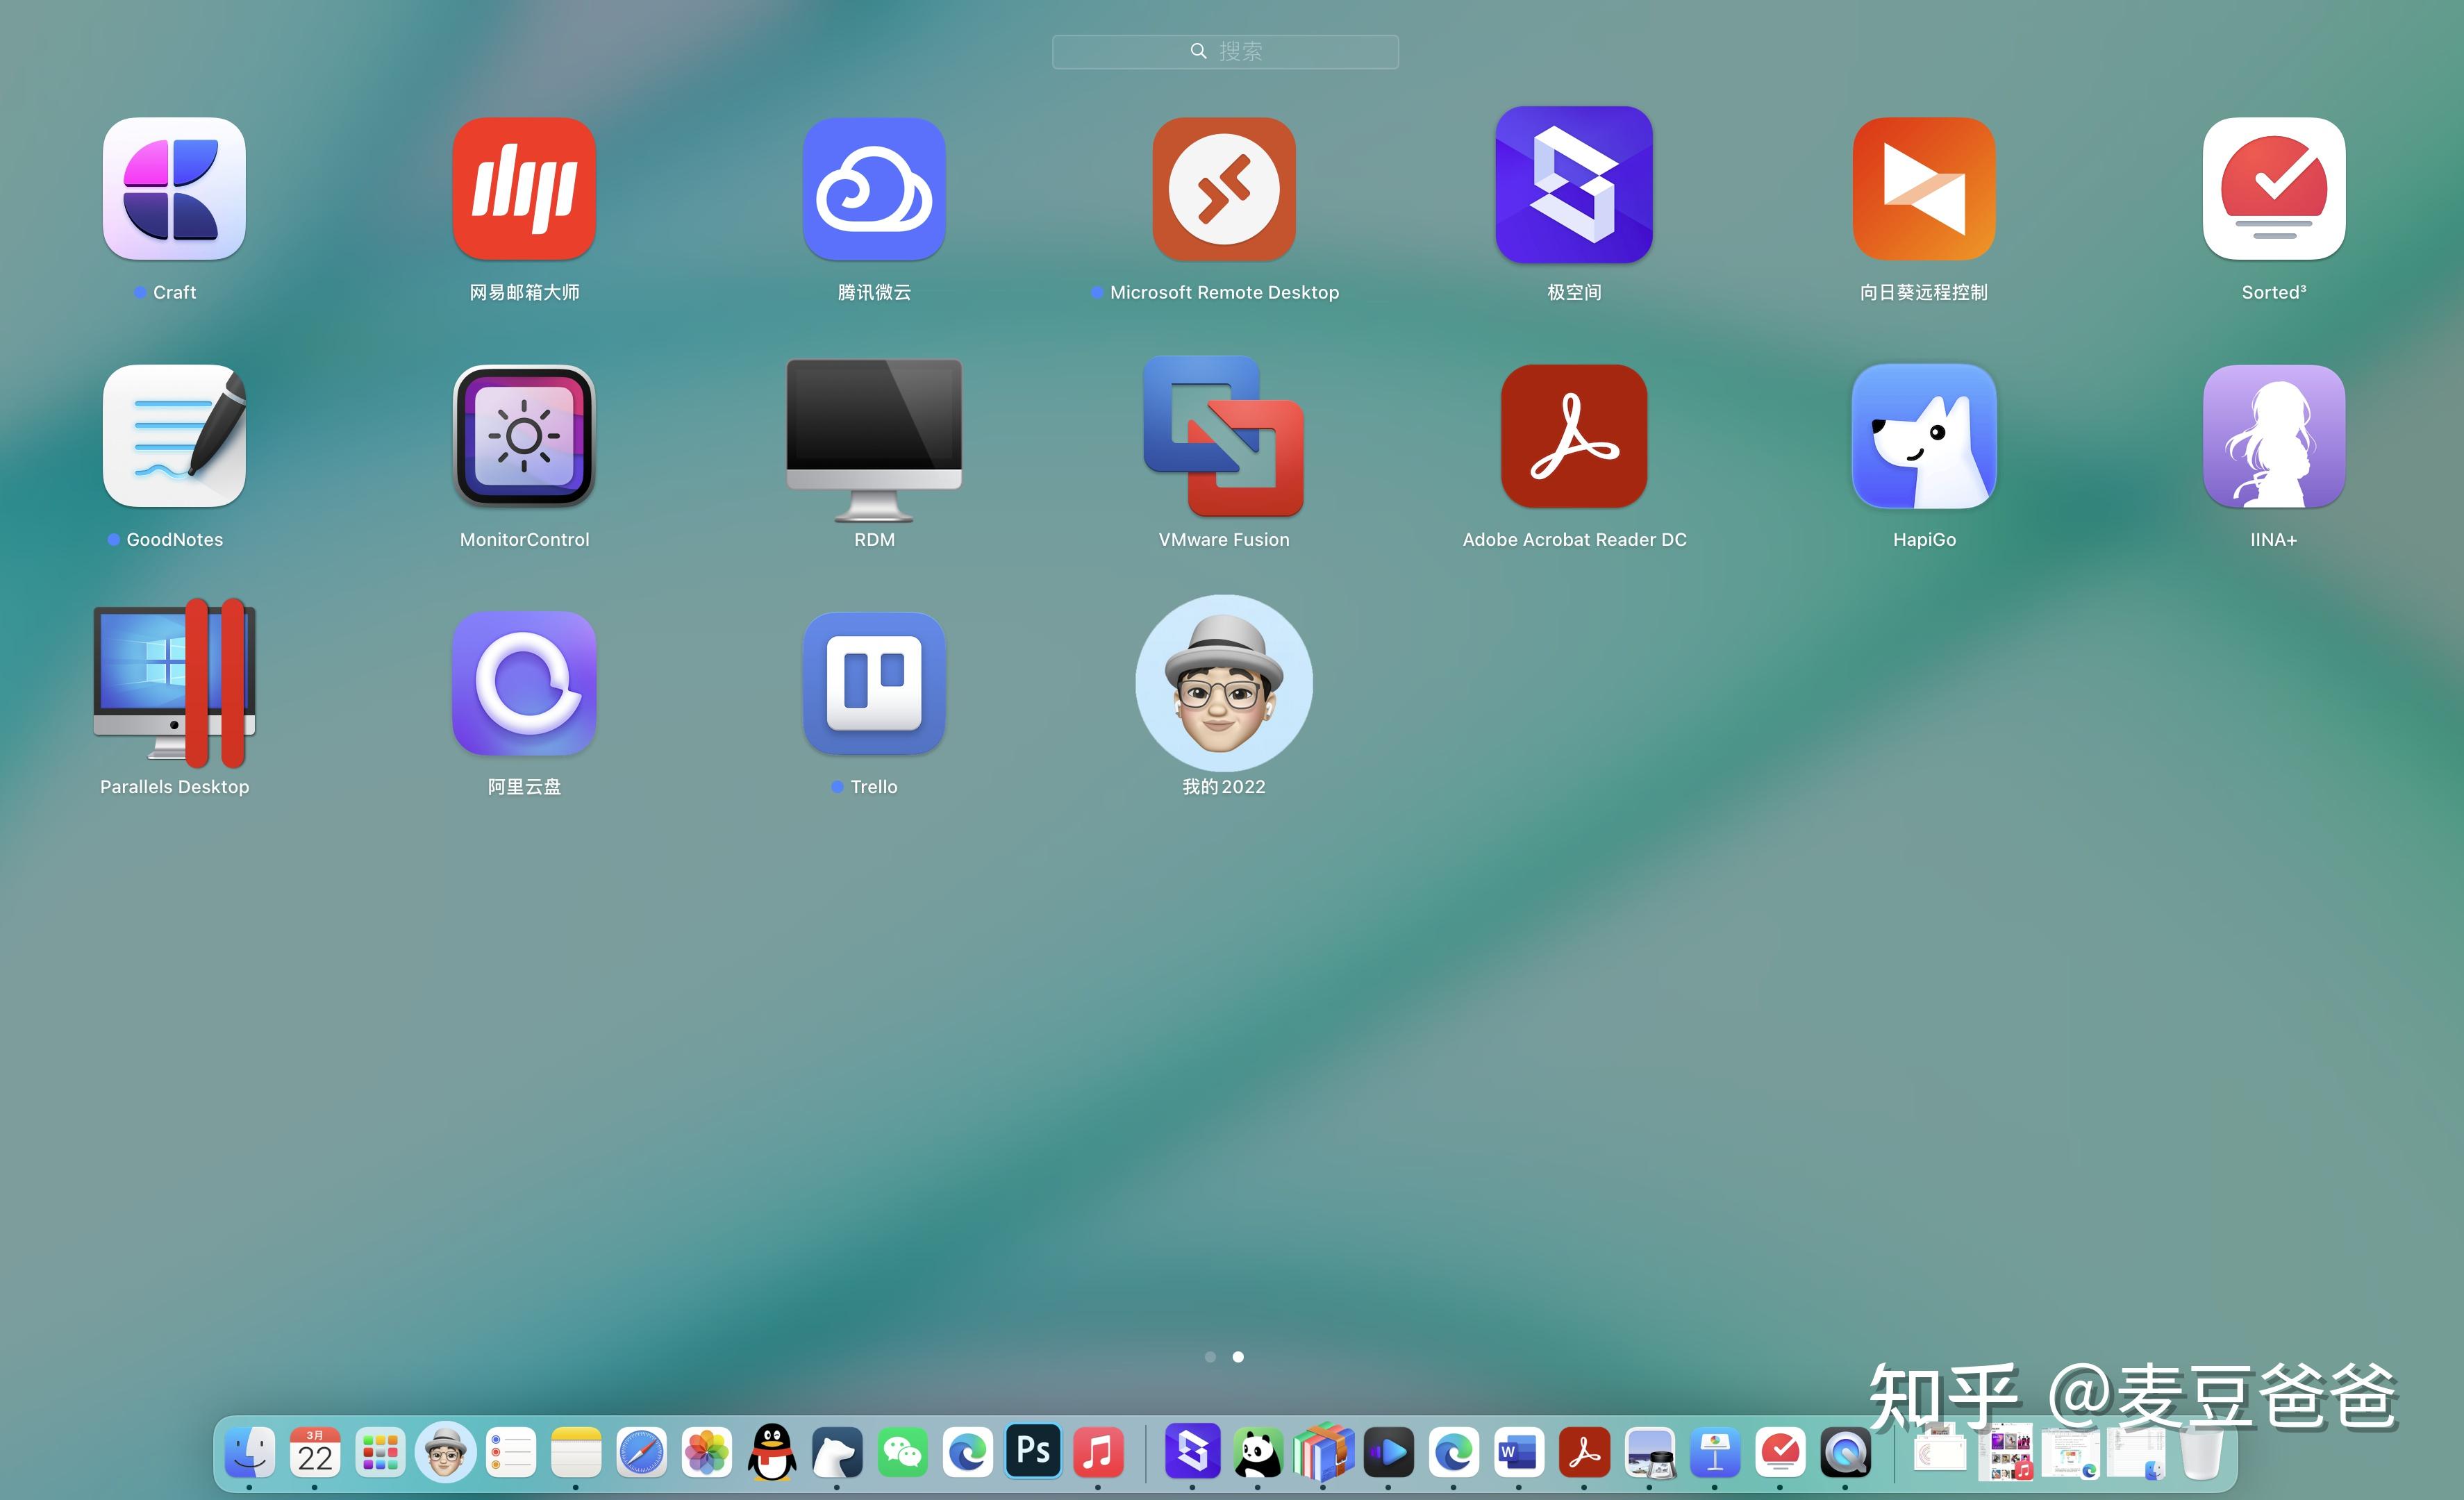Launch Parallels Desktop
The image size is (2464, 1500).
[x=174, y=683]
